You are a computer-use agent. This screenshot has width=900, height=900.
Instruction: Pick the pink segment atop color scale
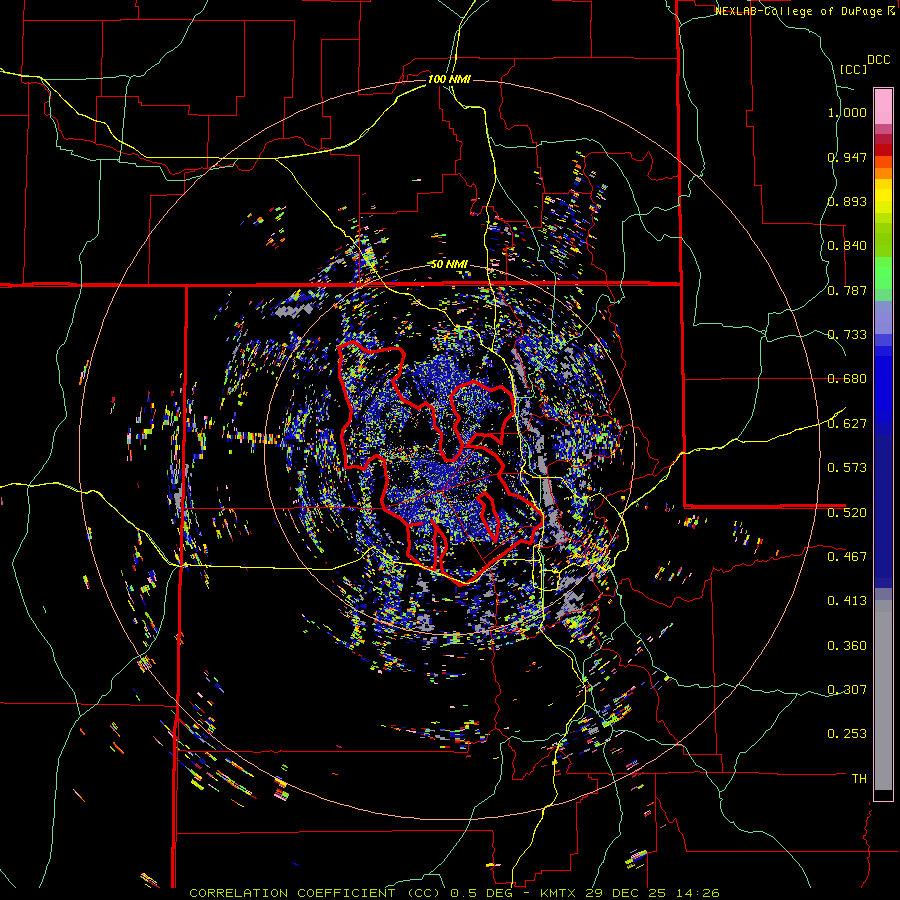[883, 106]
